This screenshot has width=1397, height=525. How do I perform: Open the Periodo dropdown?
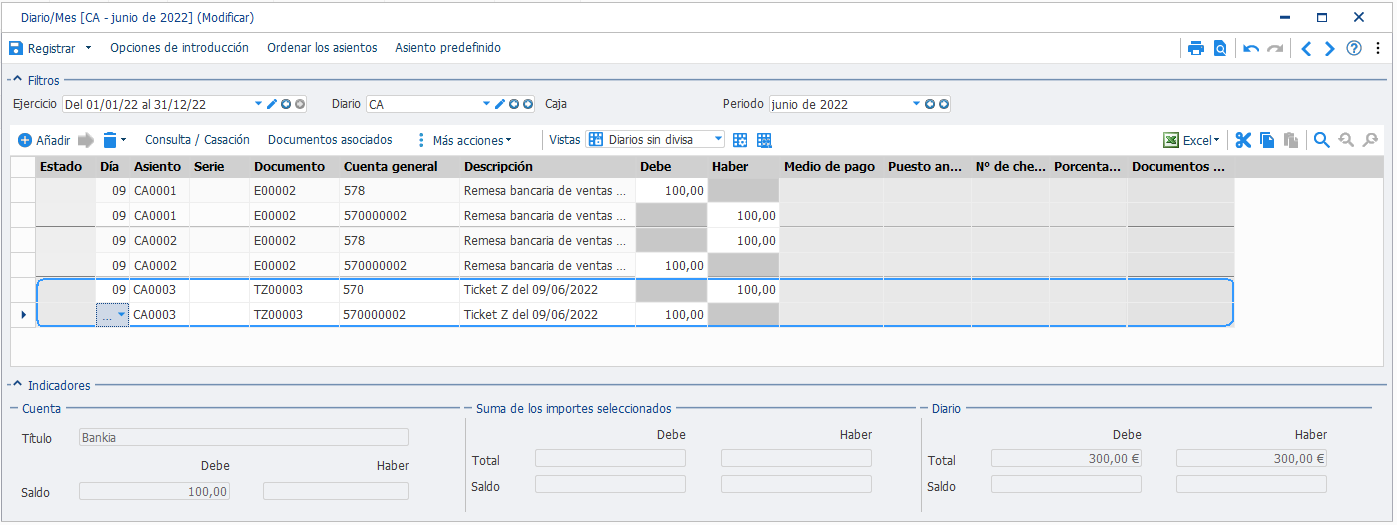[x=916, y=104]
